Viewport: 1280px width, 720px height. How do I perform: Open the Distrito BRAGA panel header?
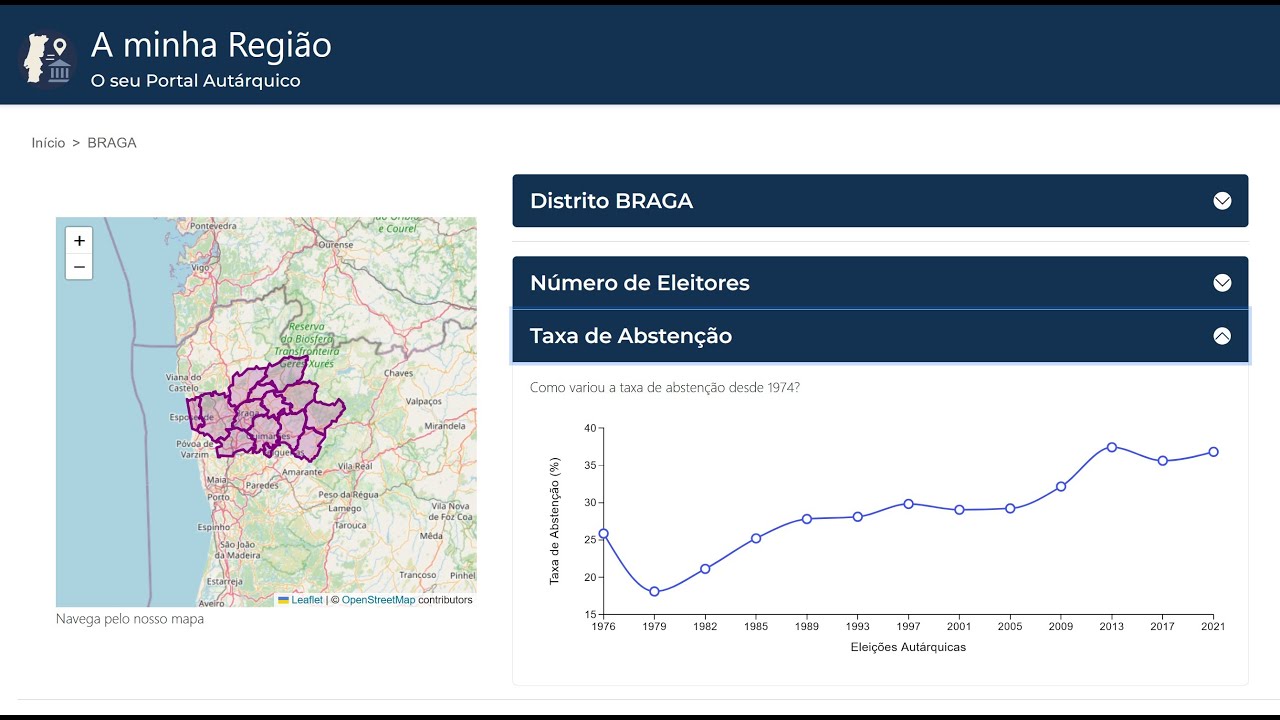pos(880,201)
